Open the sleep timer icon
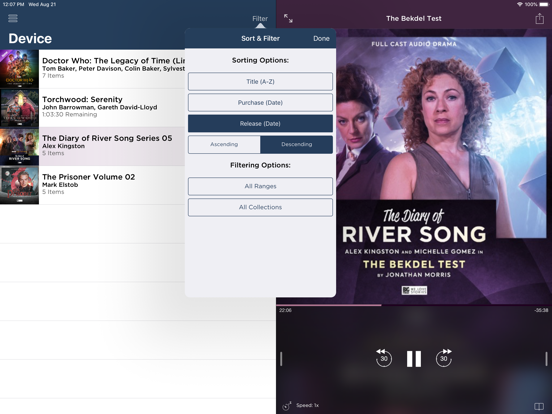 287,406
